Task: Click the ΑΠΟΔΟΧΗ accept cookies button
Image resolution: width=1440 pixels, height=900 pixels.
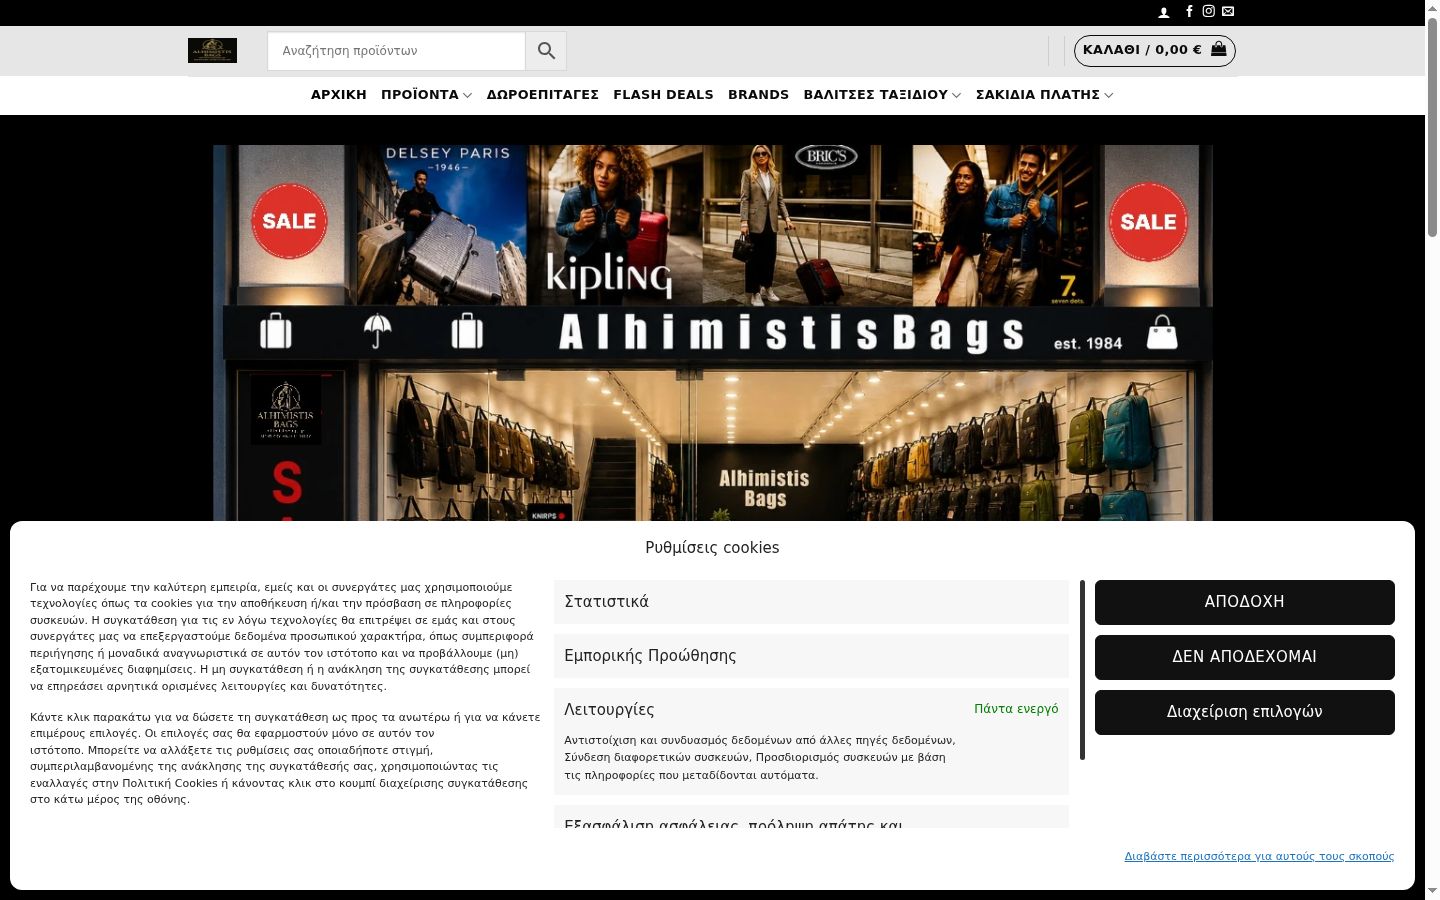Action: 1245,602
